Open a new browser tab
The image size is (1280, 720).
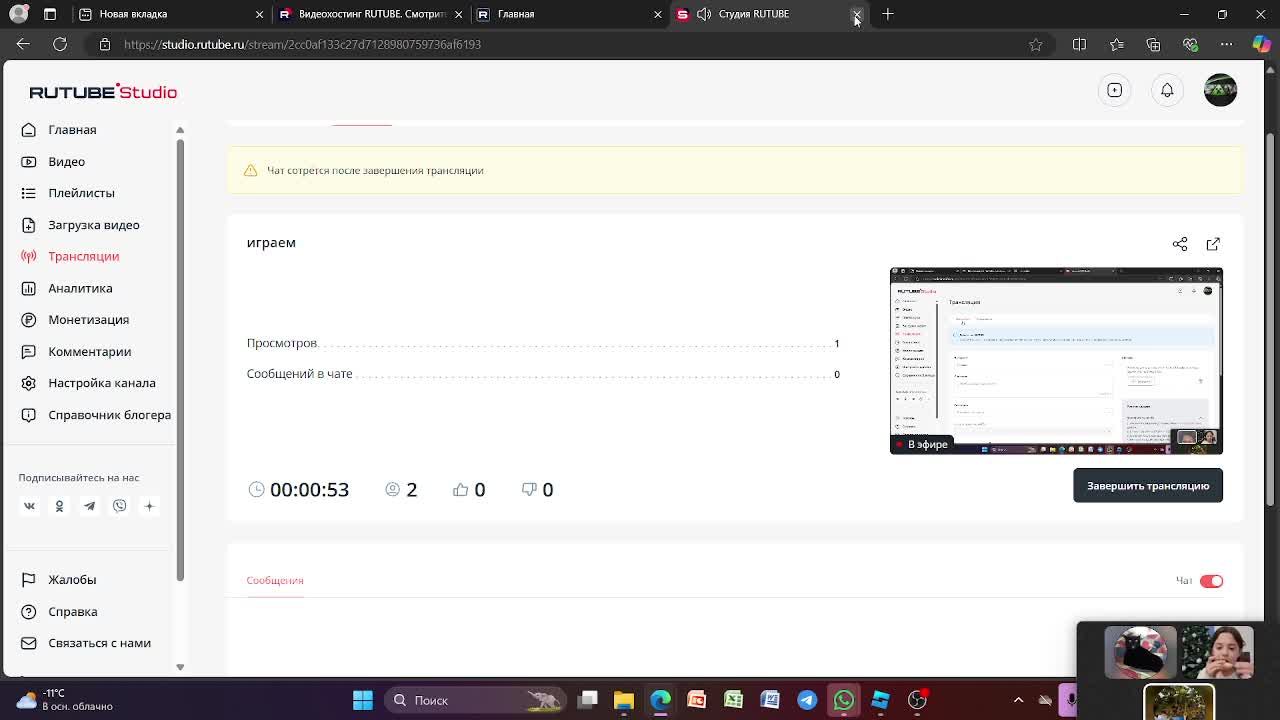pos(888,14)
